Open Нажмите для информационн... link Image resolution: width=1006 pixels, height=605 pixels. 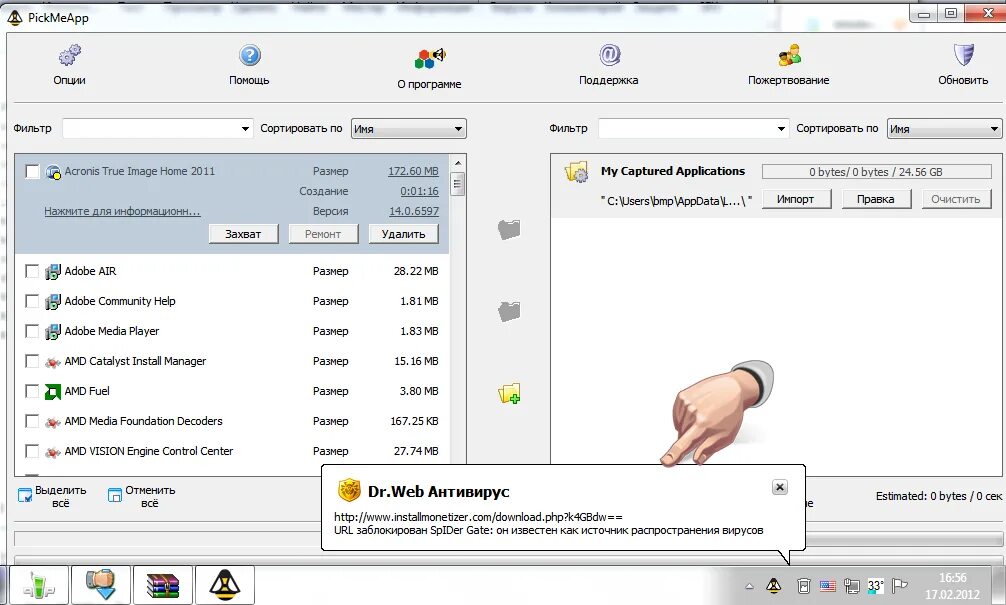[x=123, y=211]
